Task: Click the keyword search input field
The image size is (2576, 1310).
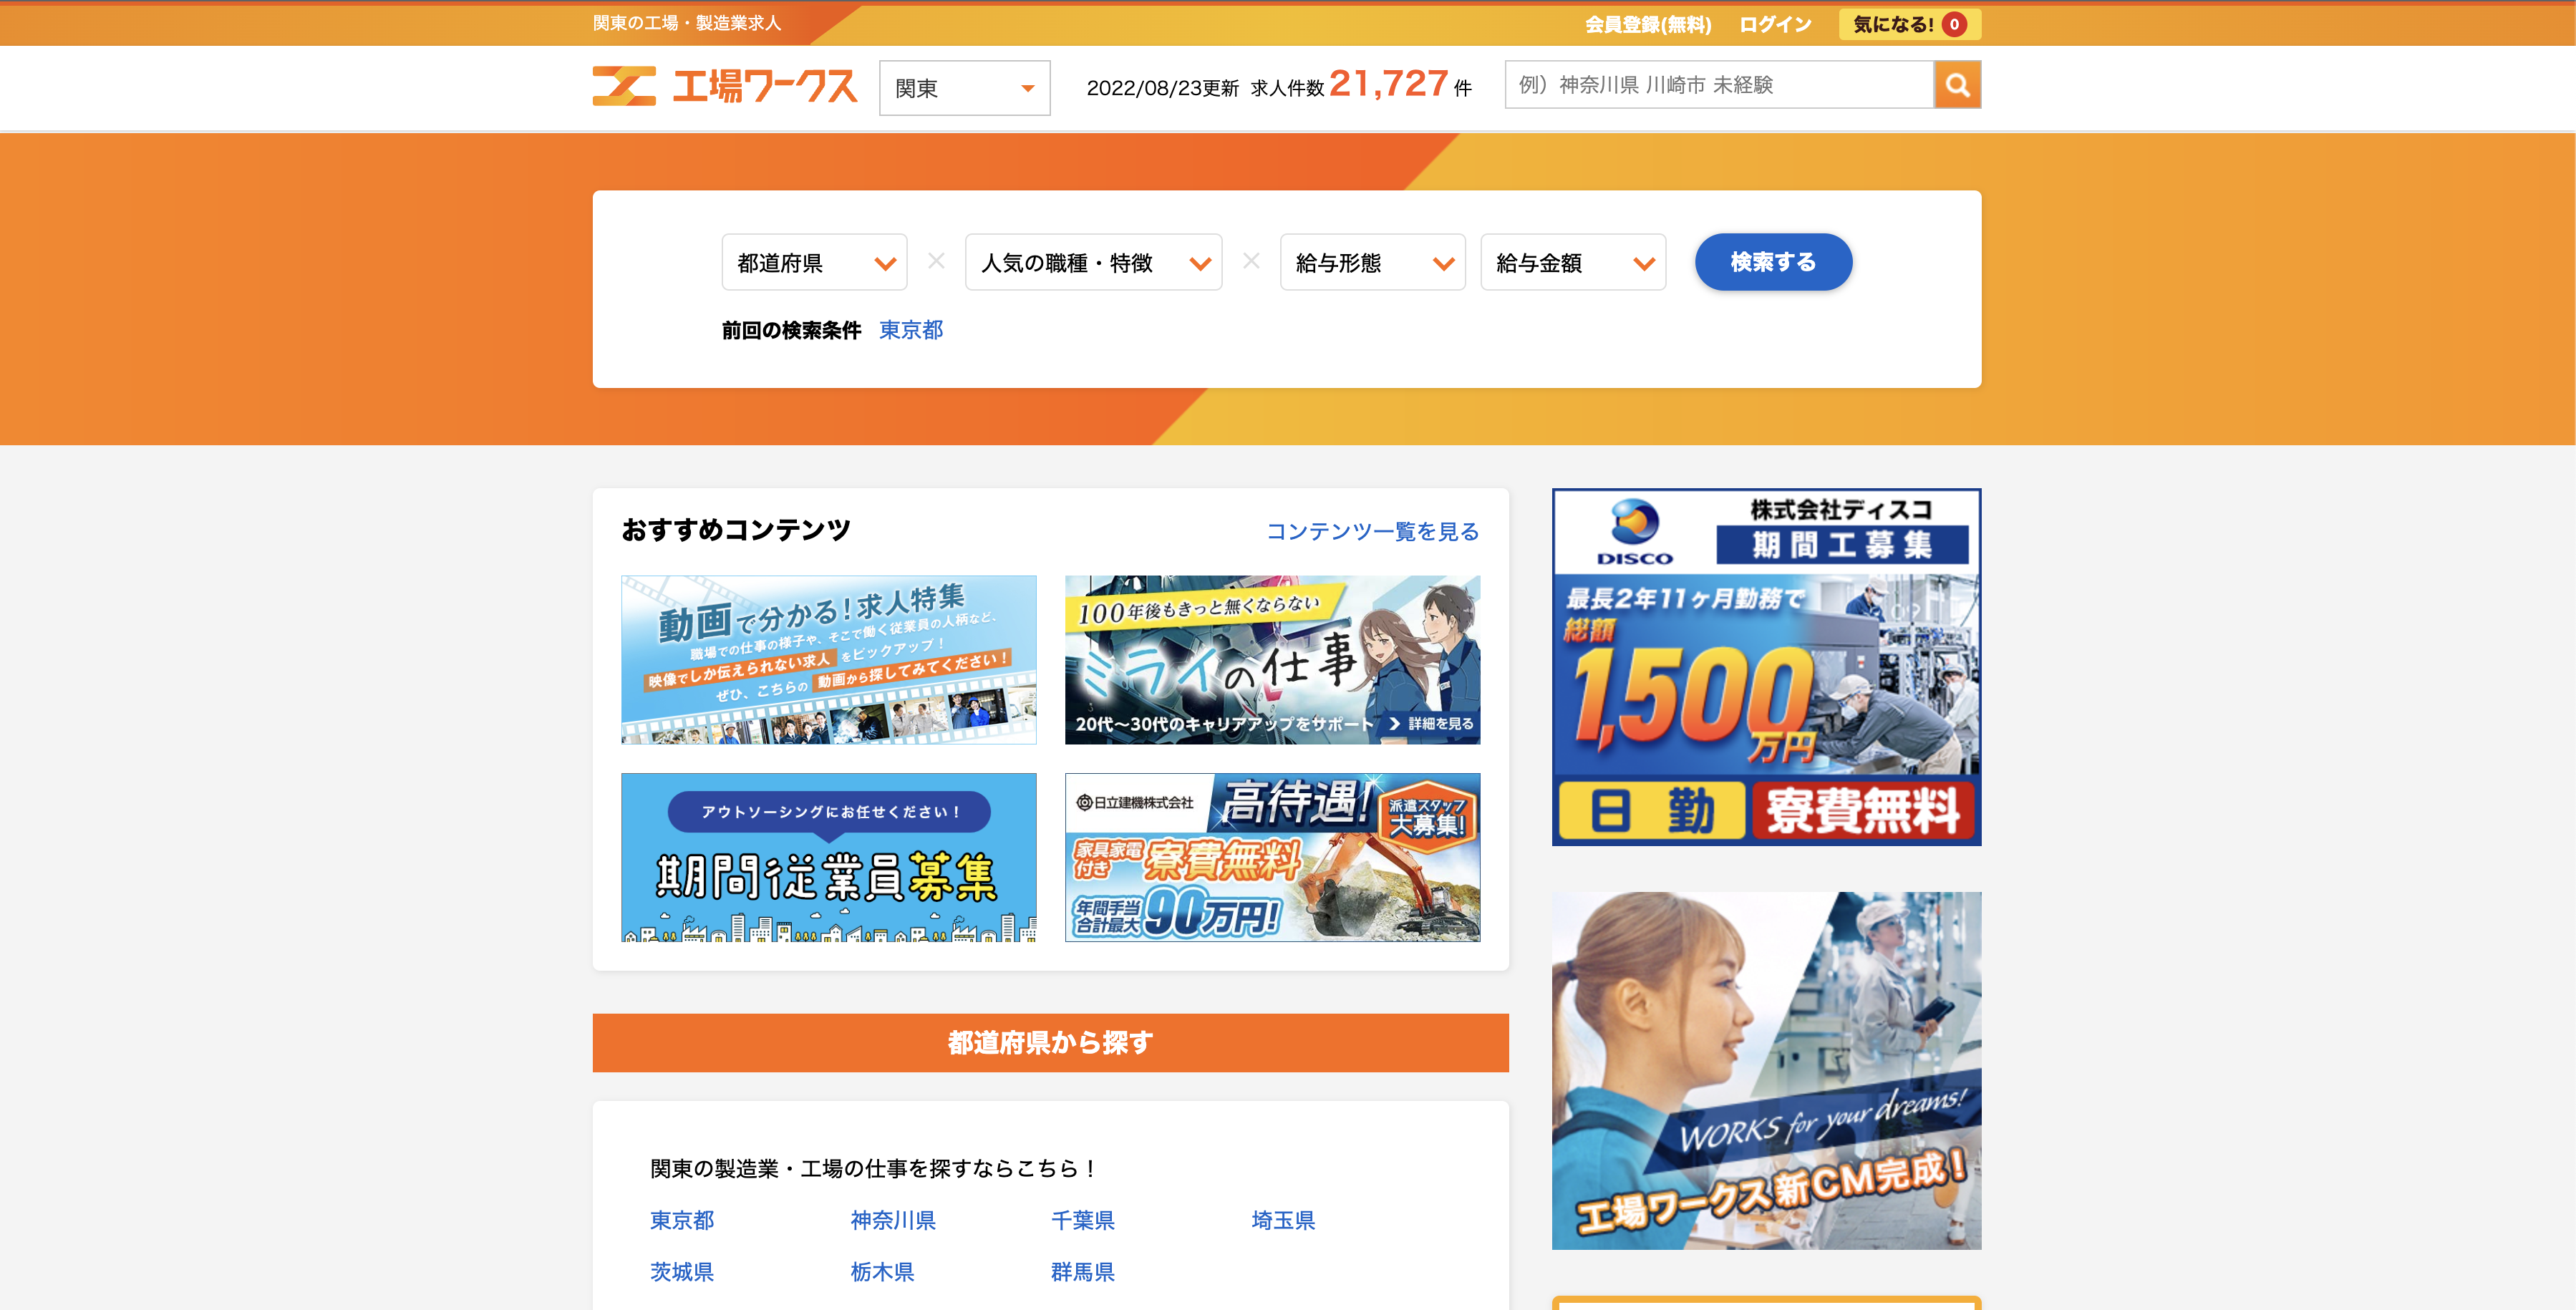Action: (1718, 85)
